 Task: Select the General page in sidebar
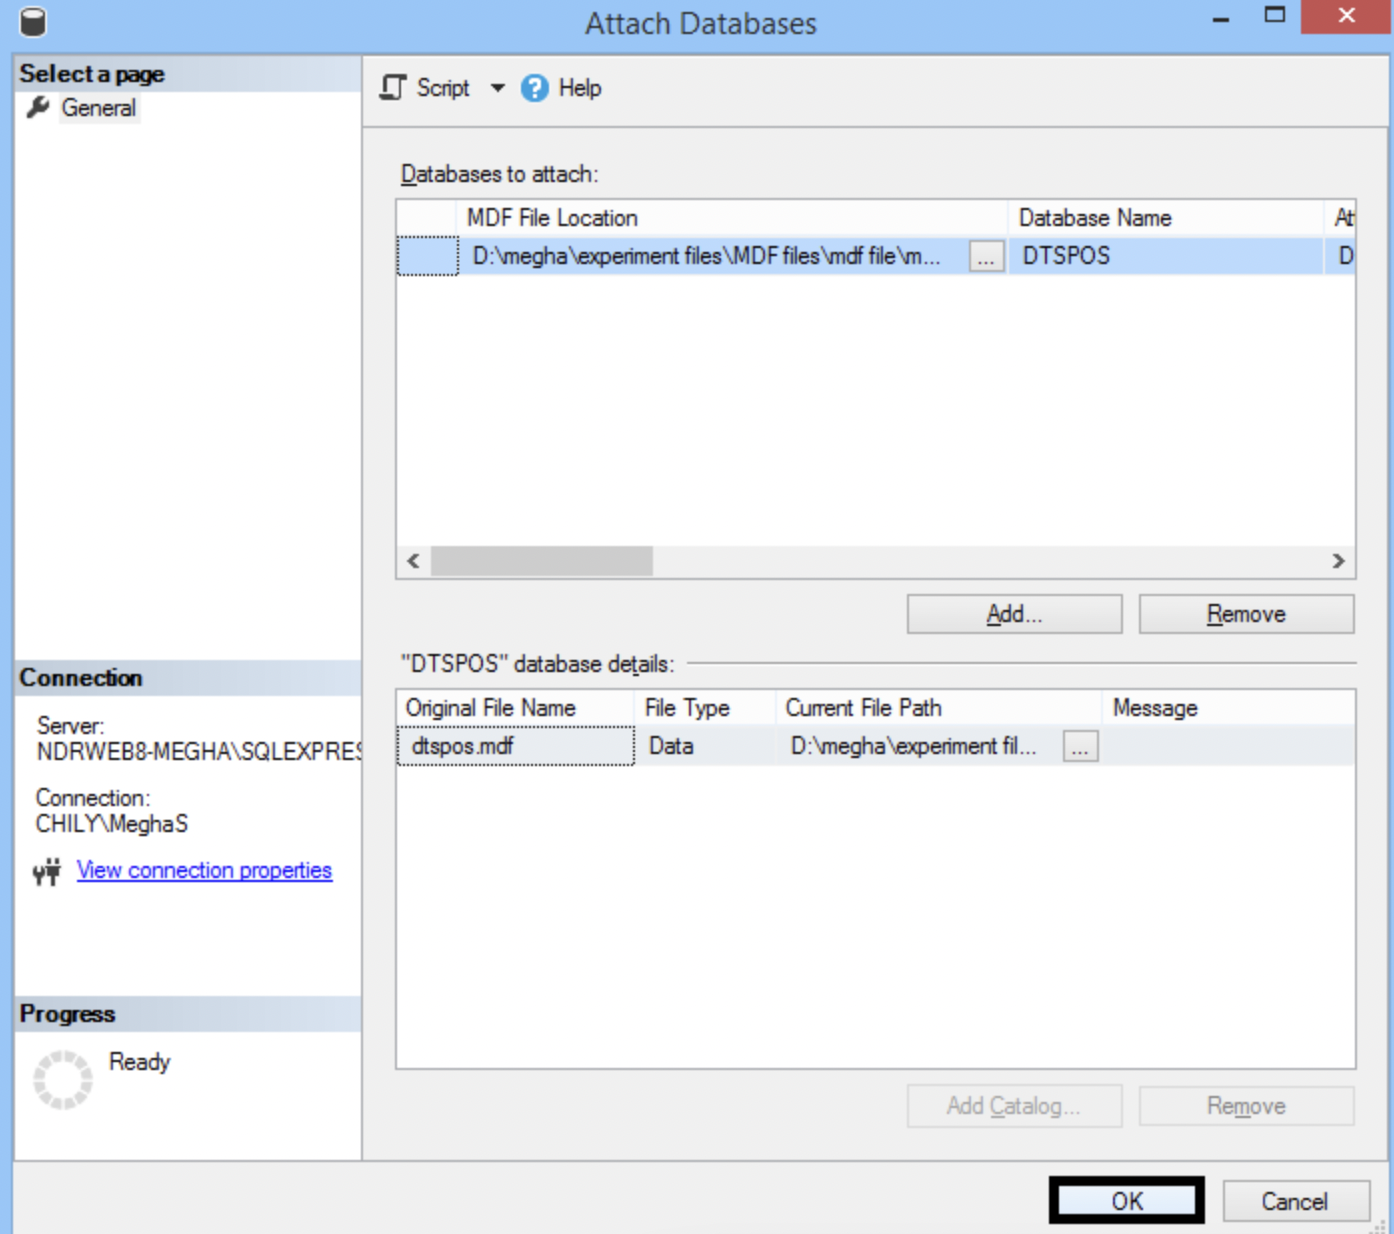(x=98, y=108)
